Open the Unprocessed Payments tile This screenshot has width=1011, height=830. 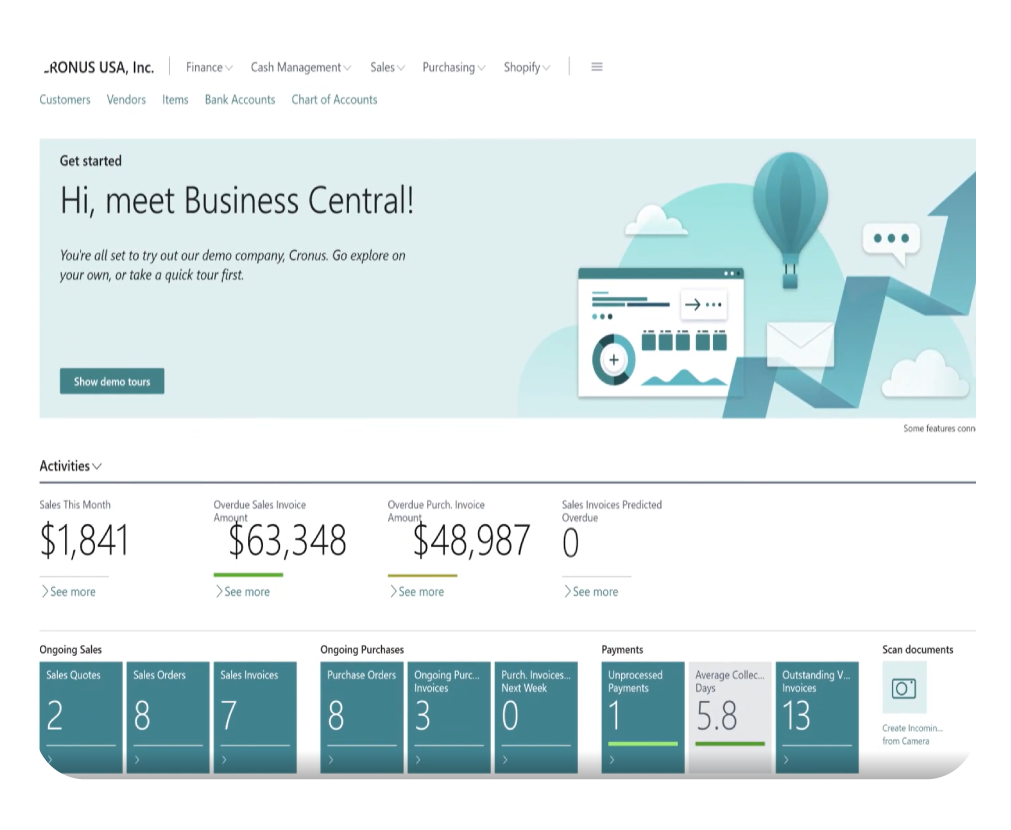coord(643,717)
